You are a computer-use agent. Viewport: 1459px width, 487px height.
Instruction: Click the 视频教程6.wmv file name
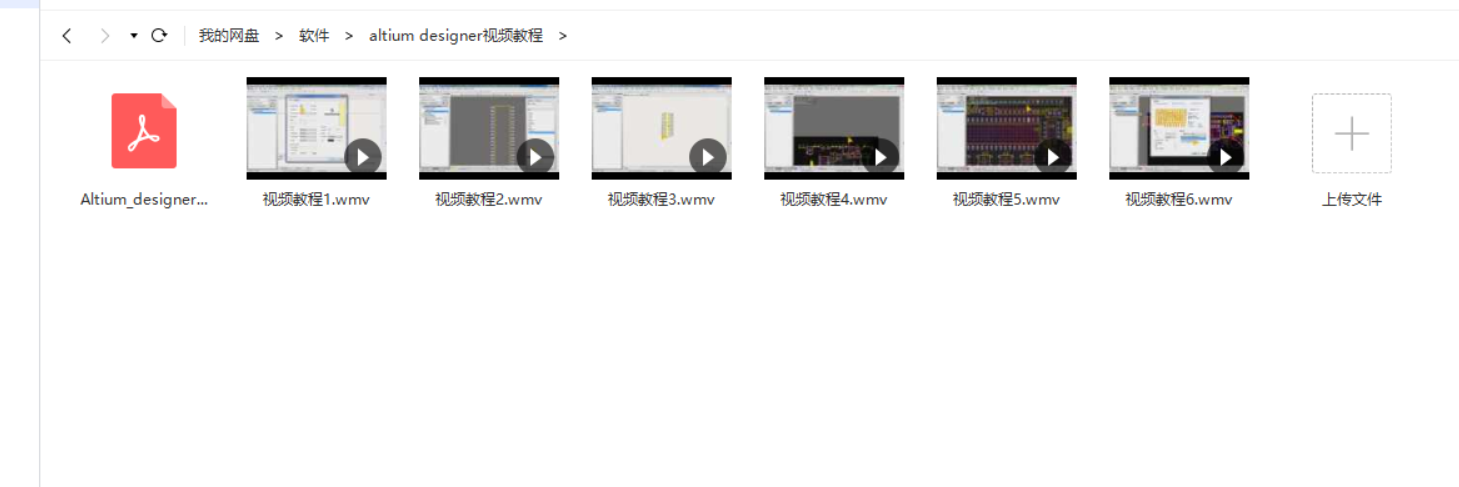click(1179, 199)
